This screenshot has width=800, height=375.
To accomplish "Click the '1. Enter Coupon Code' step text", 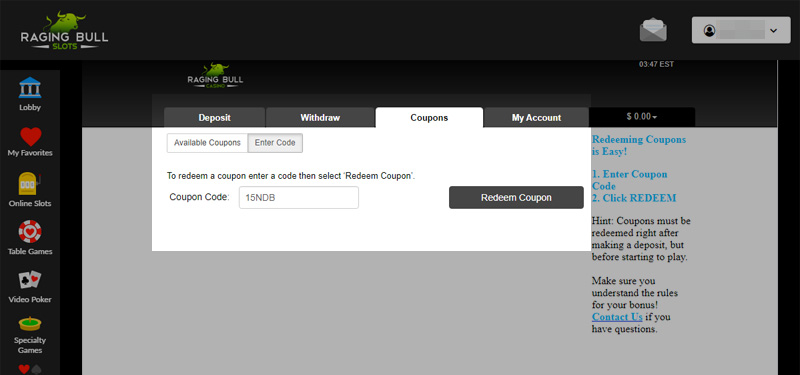I will coord(629,180).
